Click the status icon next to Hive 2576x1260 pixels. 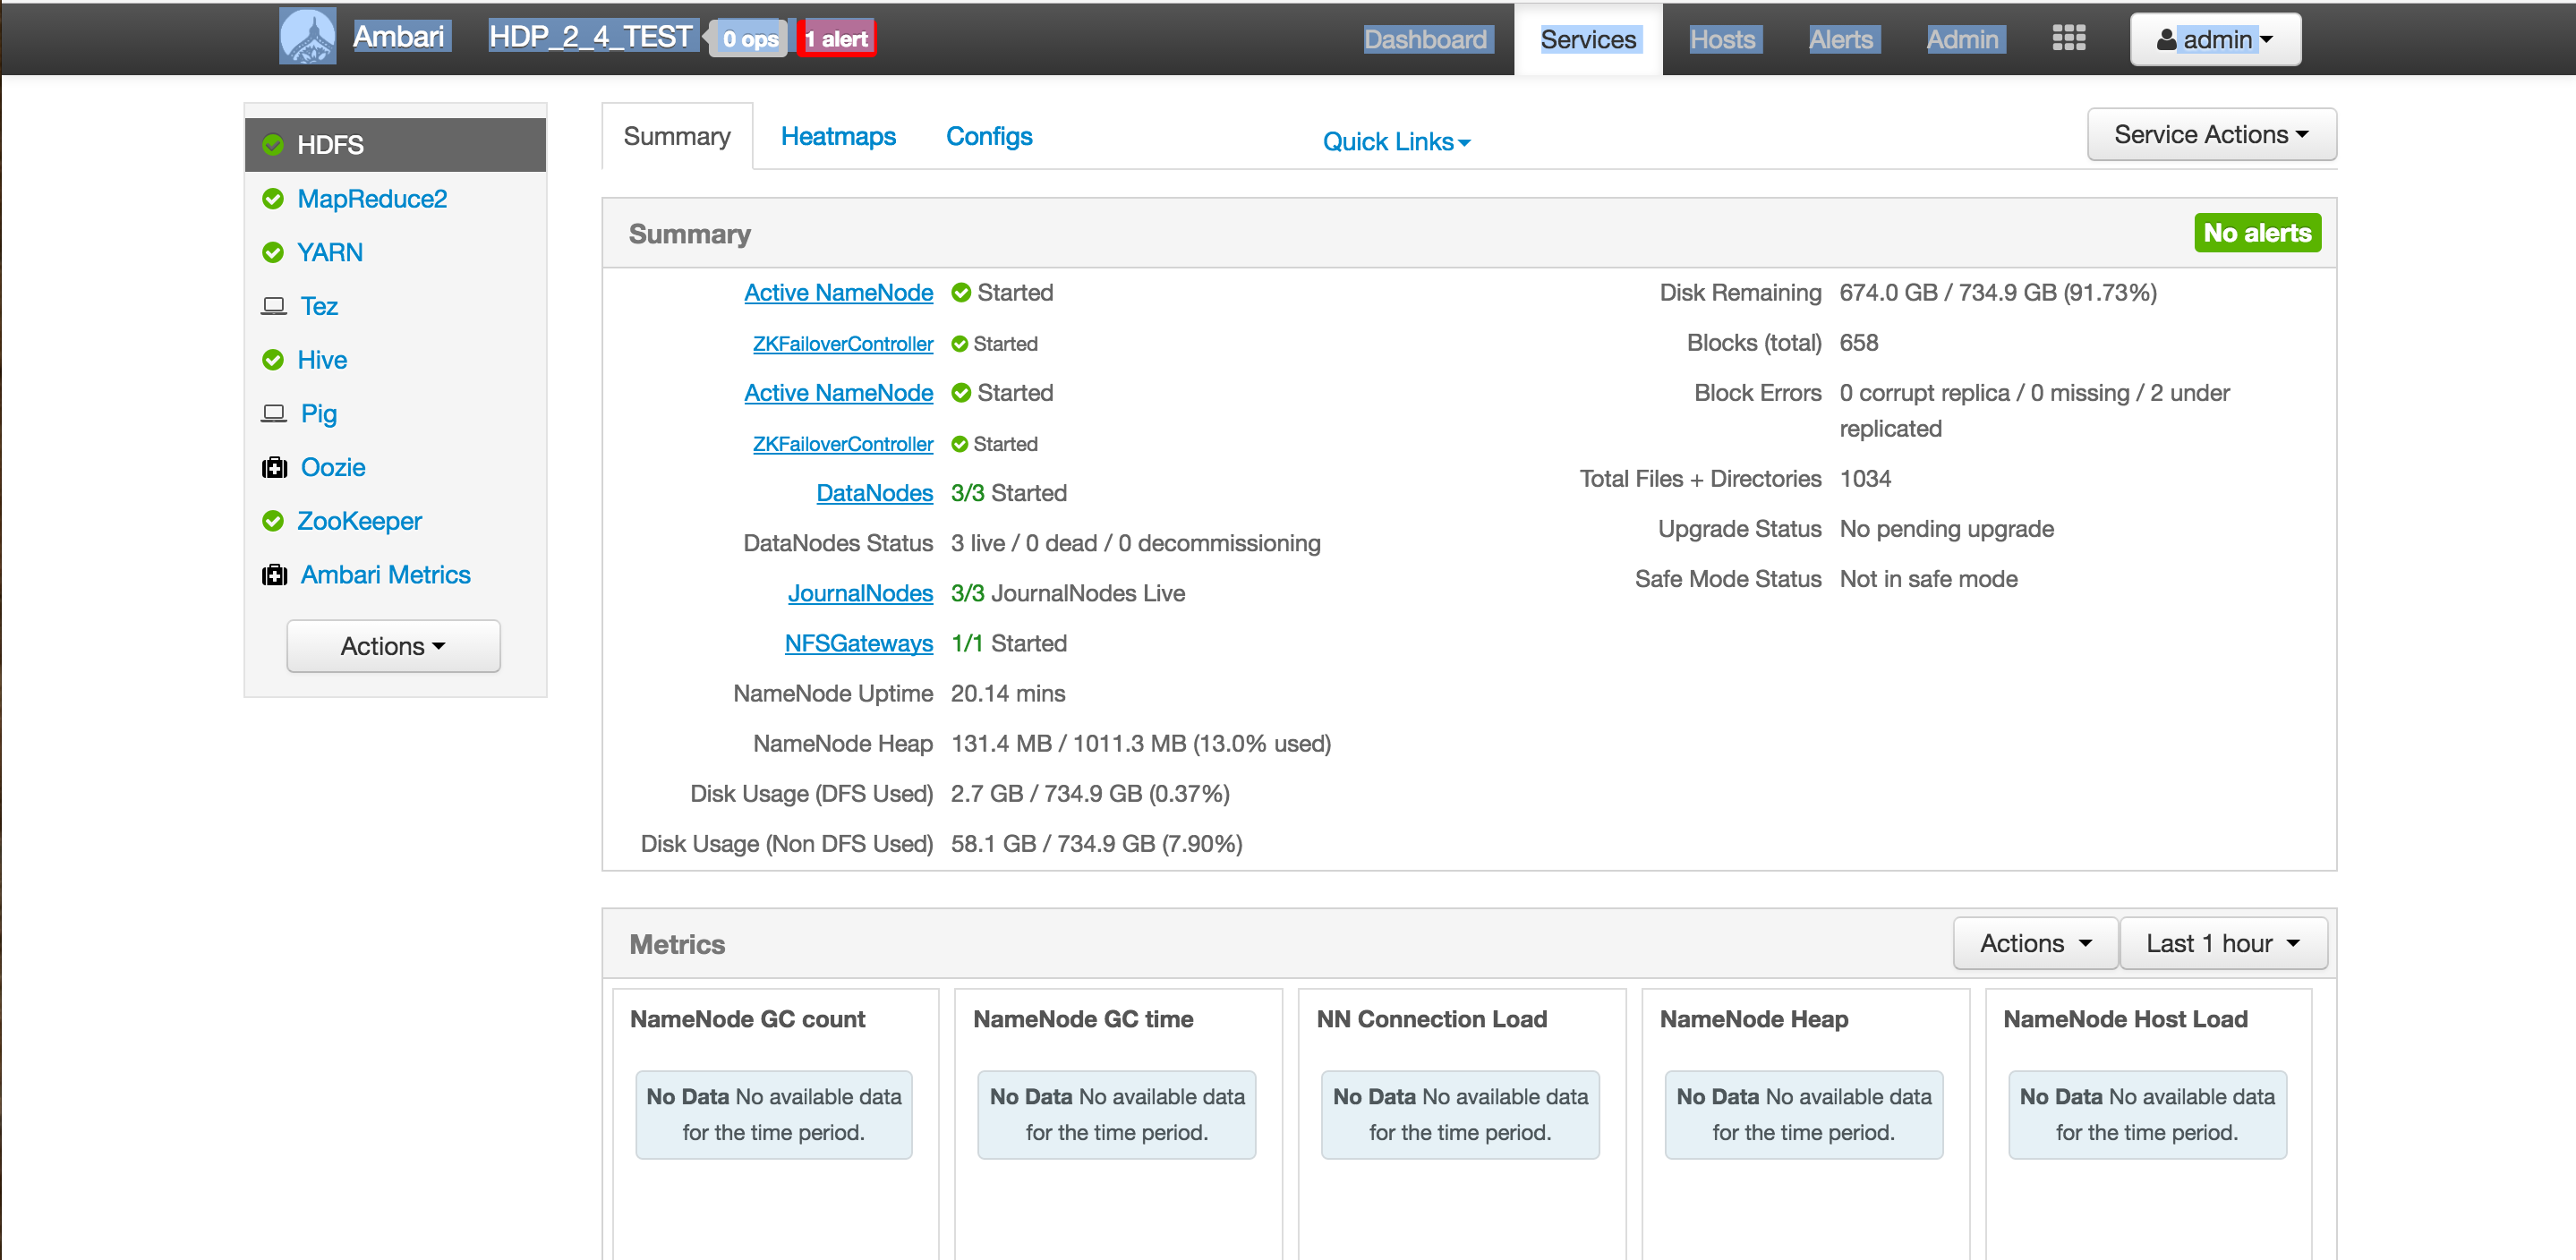(274, 359)
